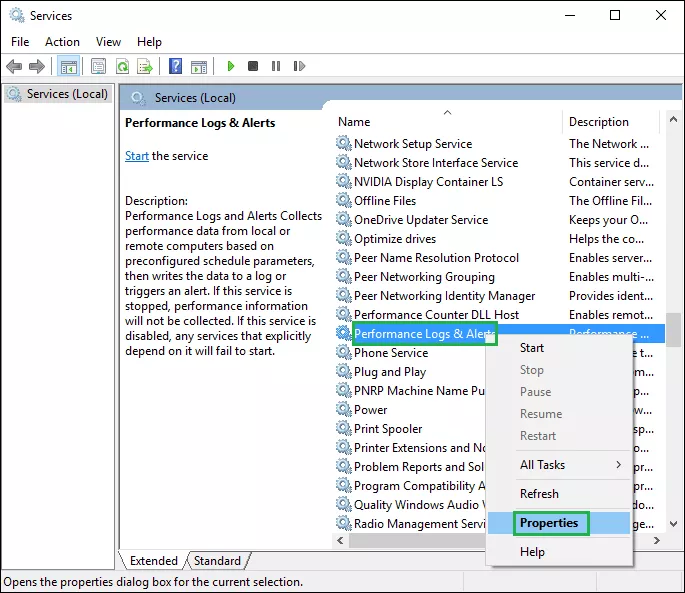Expand the All Tasks submenu
Viewport: 685px width, 593px height.
pos(559,465)
